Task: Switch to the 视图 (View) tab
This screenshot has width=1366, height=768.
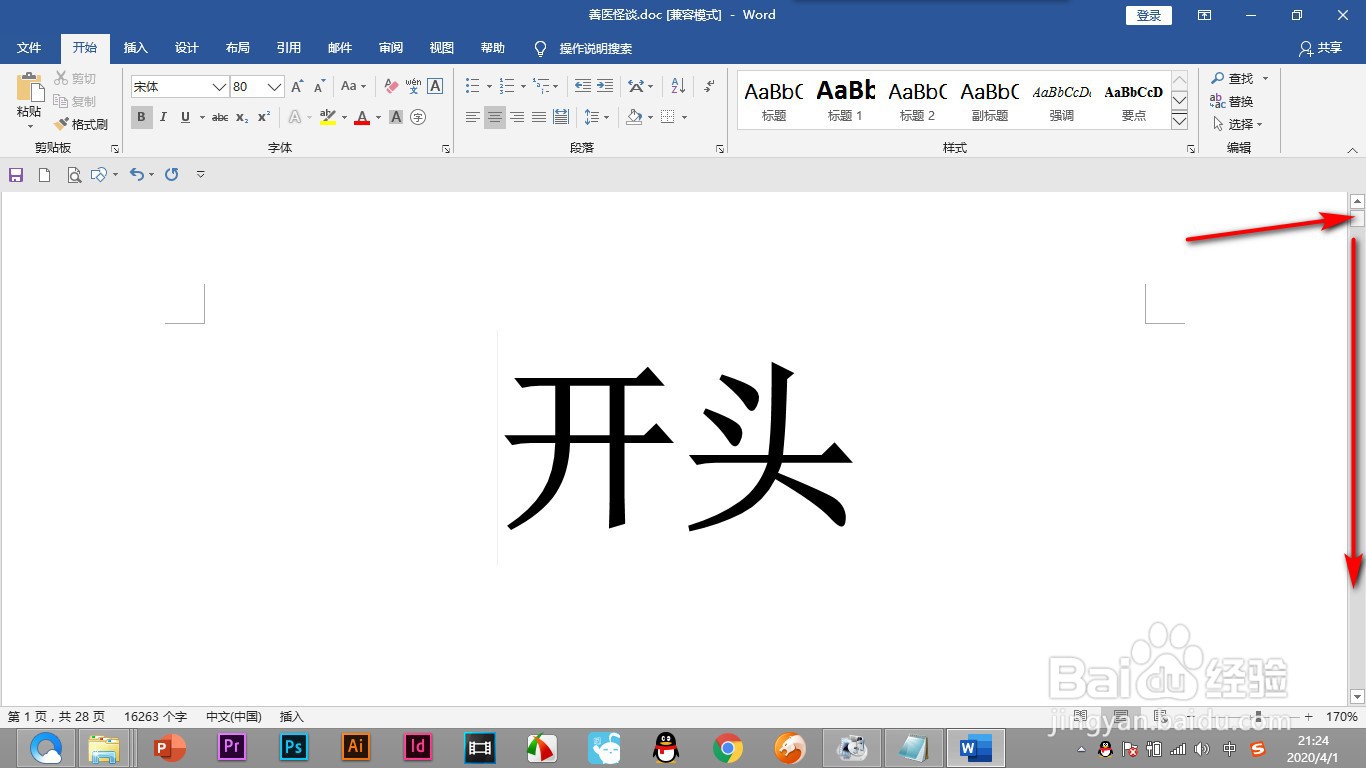Action: click(442, 48)
